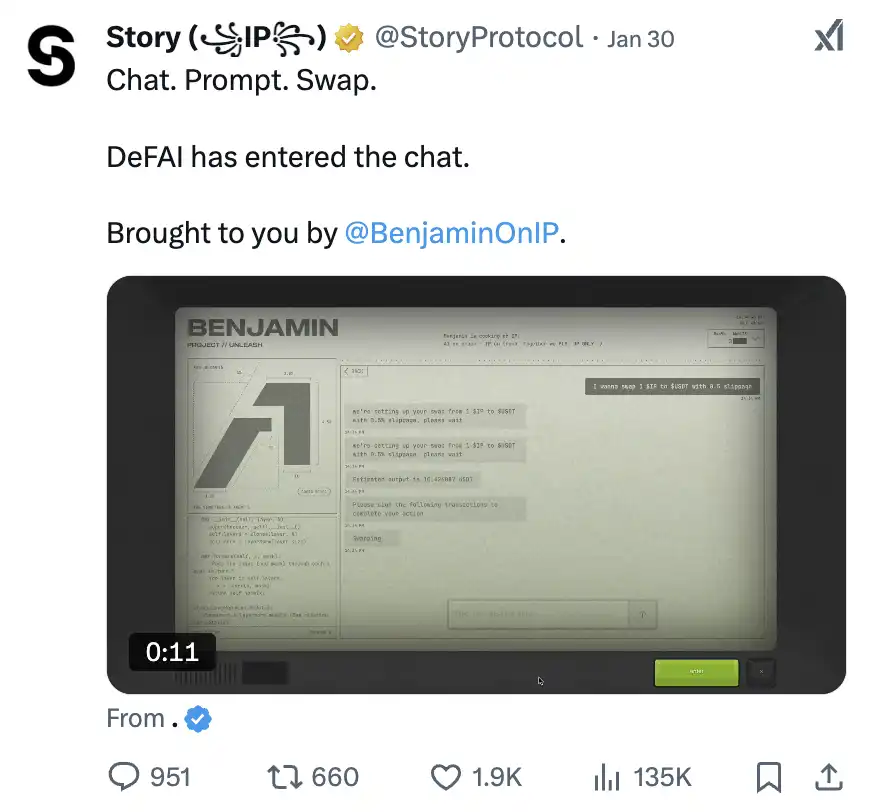Open the @BenjaminOnIP mention link
Screen dimensions: 870x812
point(452,232)
